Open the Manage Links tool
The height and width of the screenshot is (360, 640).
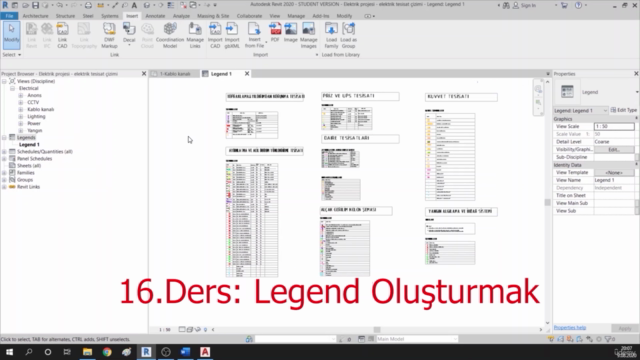coord(195,35)
